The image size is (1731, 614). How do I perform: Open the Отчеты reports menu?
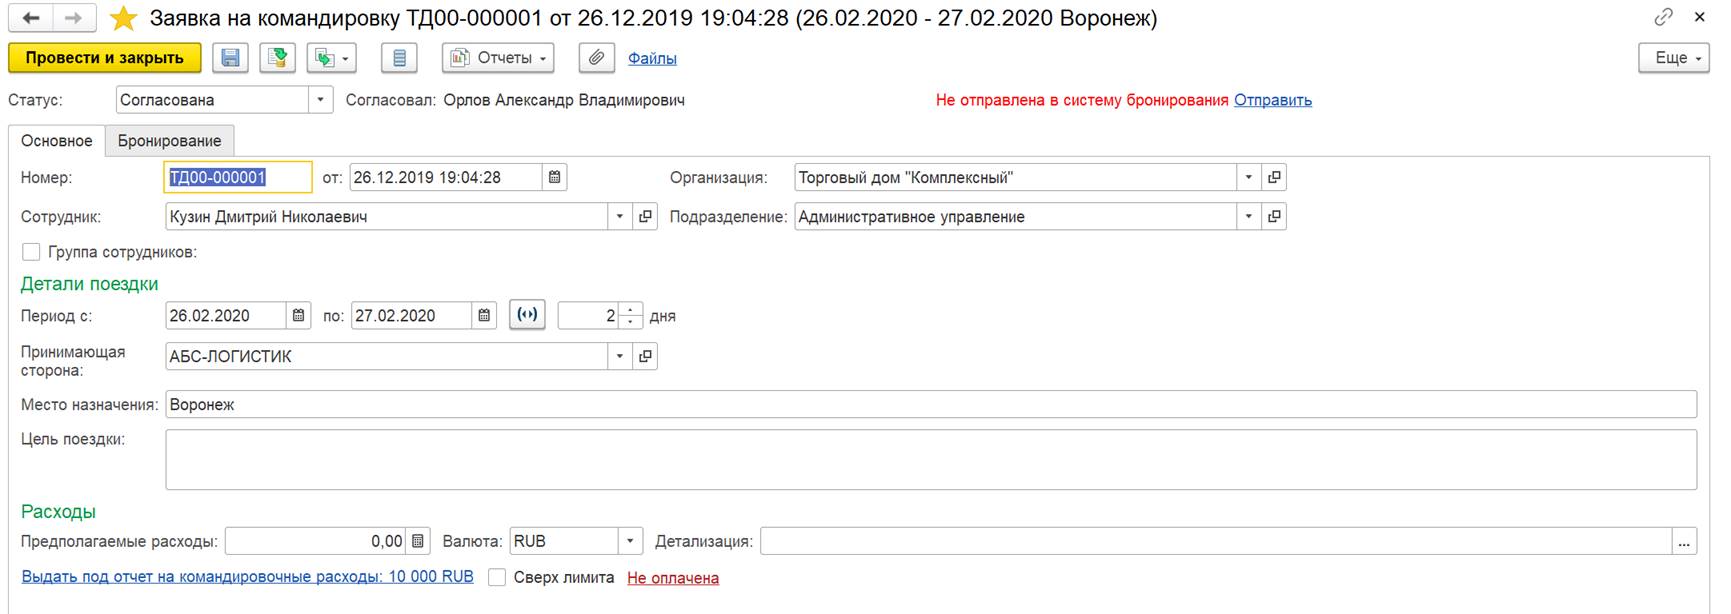pos(498,58)
